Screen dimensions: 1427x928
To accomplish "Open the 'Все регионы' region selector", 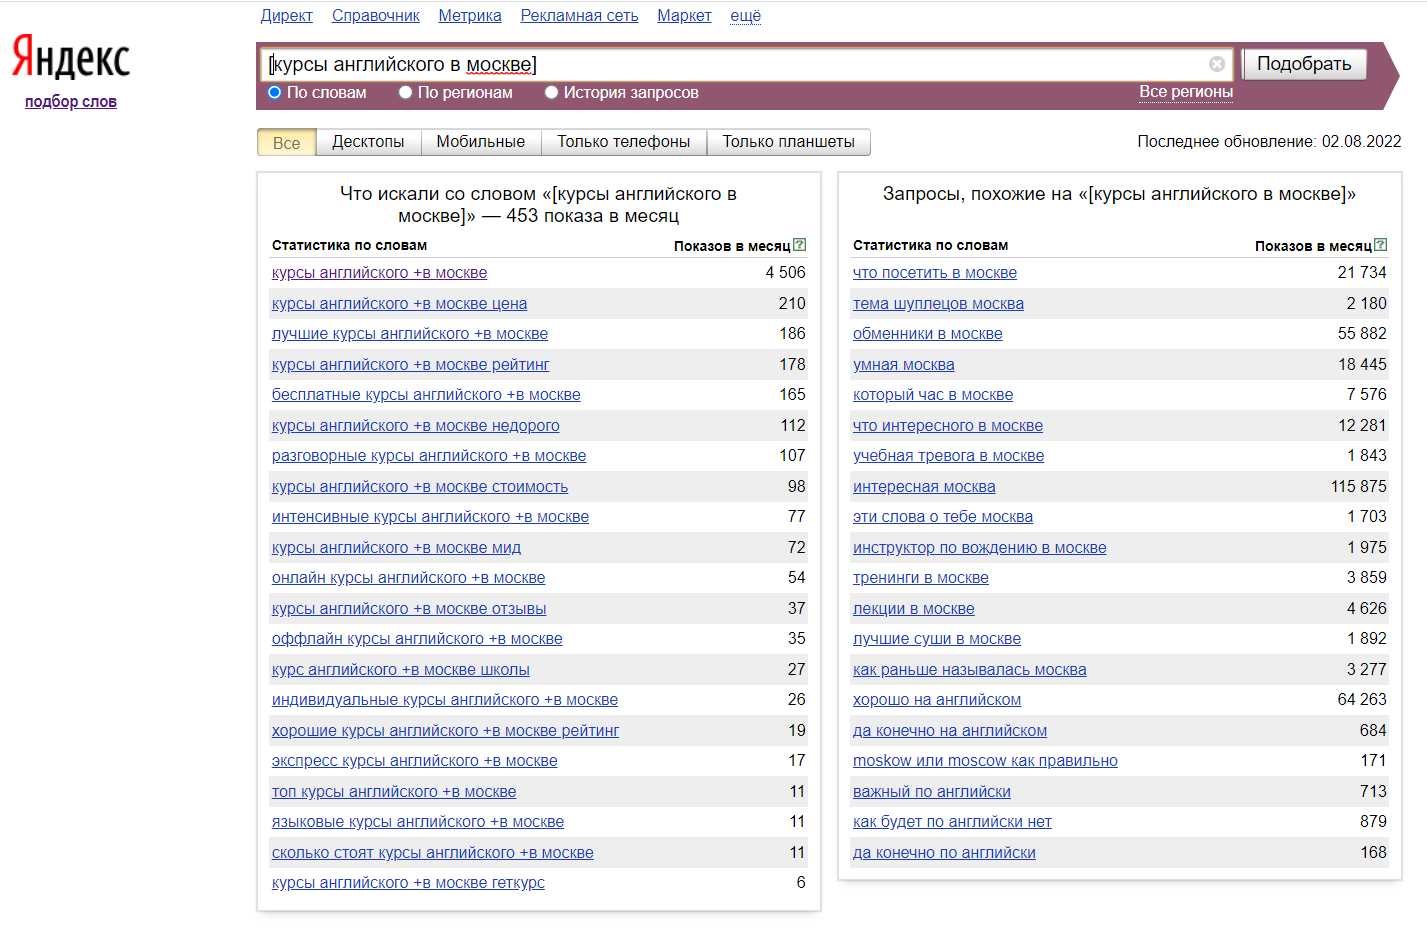I will pyautogui.click(x=1185, y=92).
